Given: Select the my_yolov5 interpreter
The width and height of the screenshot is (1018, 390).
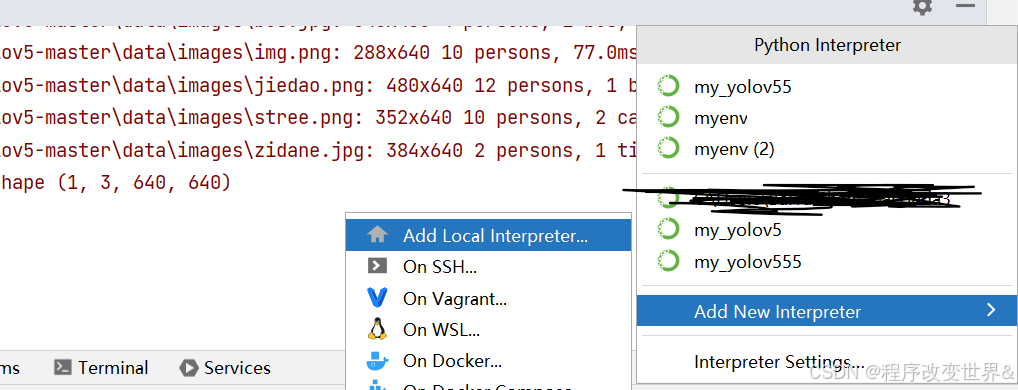Looking at the screenshot, I should point(827,230).
